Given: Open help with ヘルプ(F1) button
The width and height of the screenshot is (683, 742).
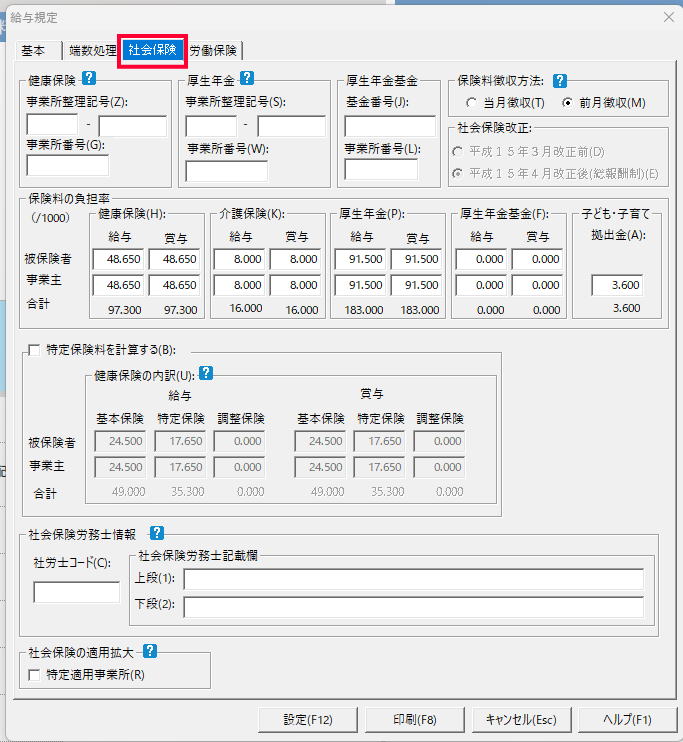Looking at the screenshot, I should pos(627,719).
